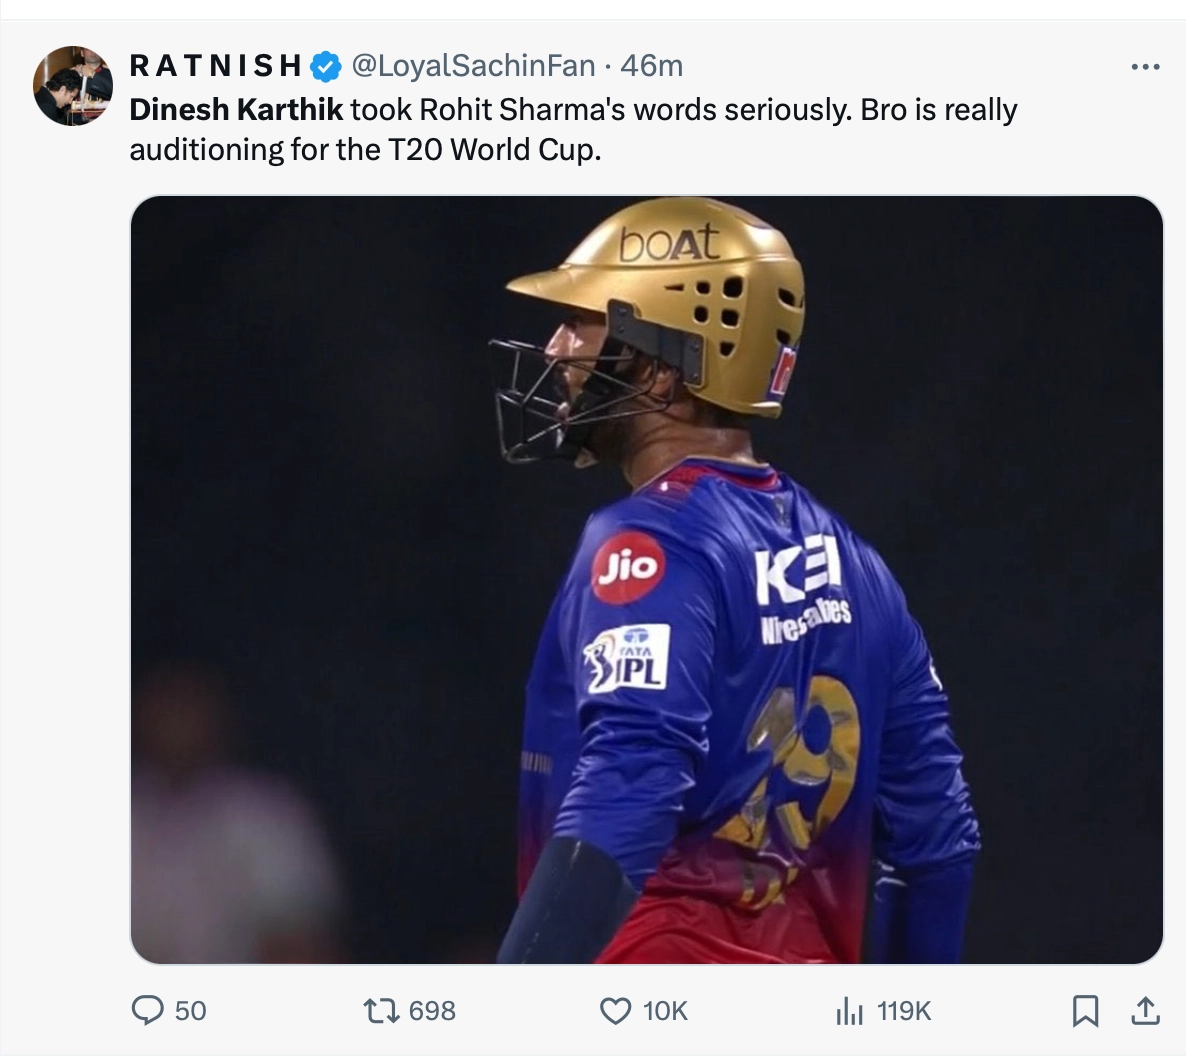Click the 119K views count

click(904, 1011)
